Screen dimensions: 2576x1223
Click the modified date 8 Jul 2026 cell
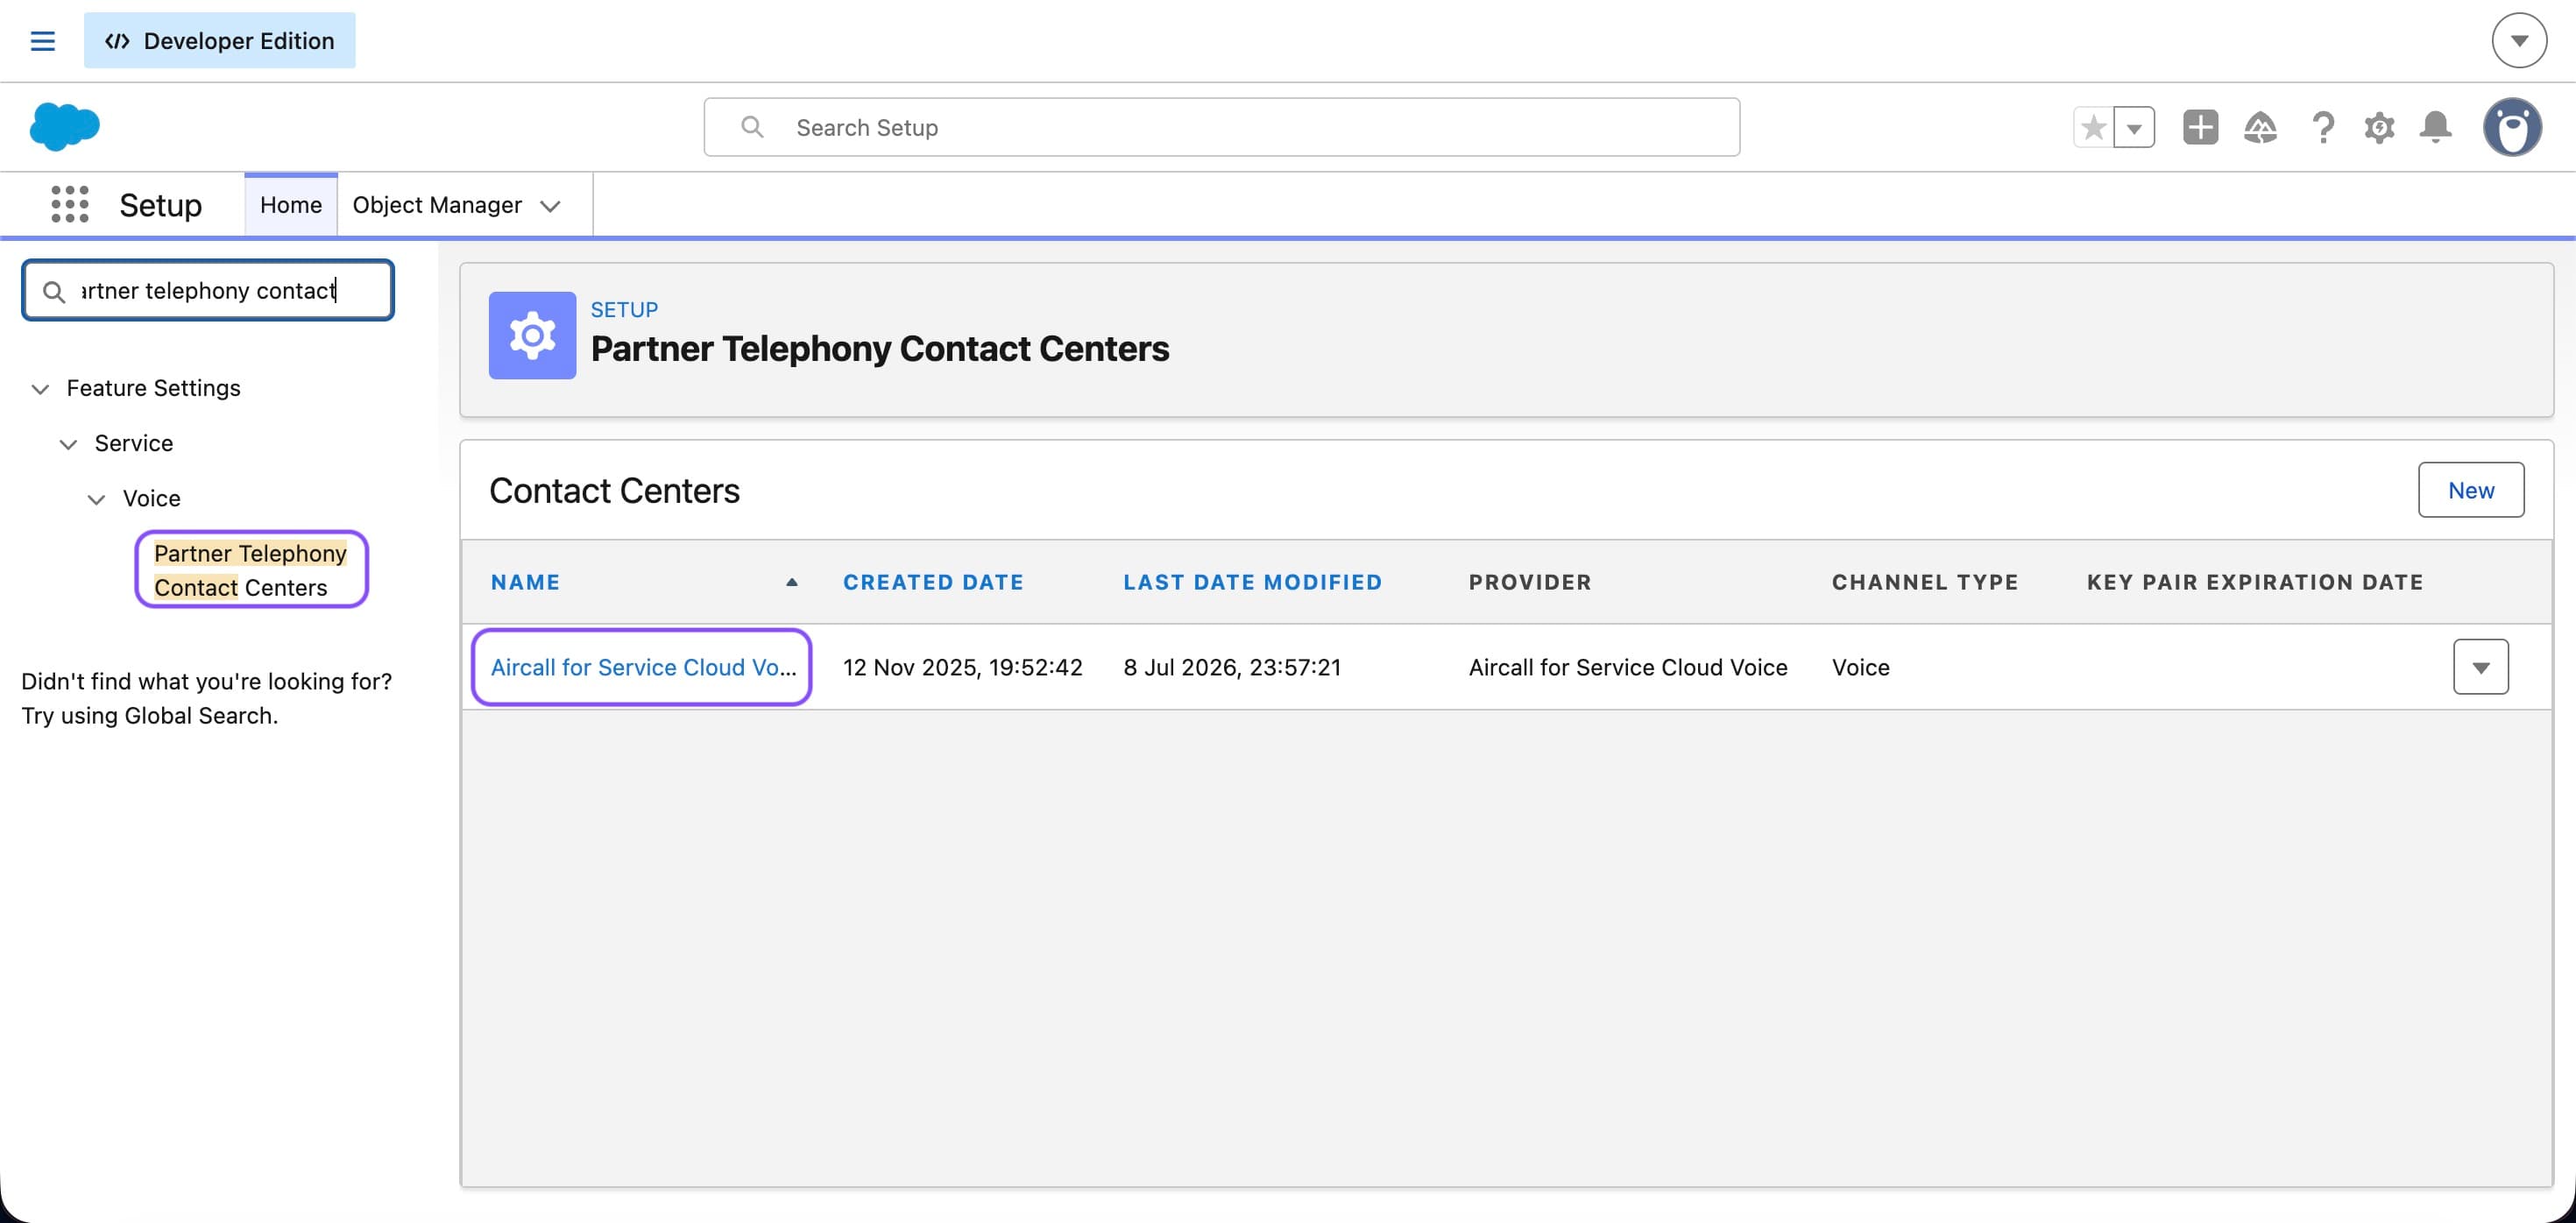1231,667
